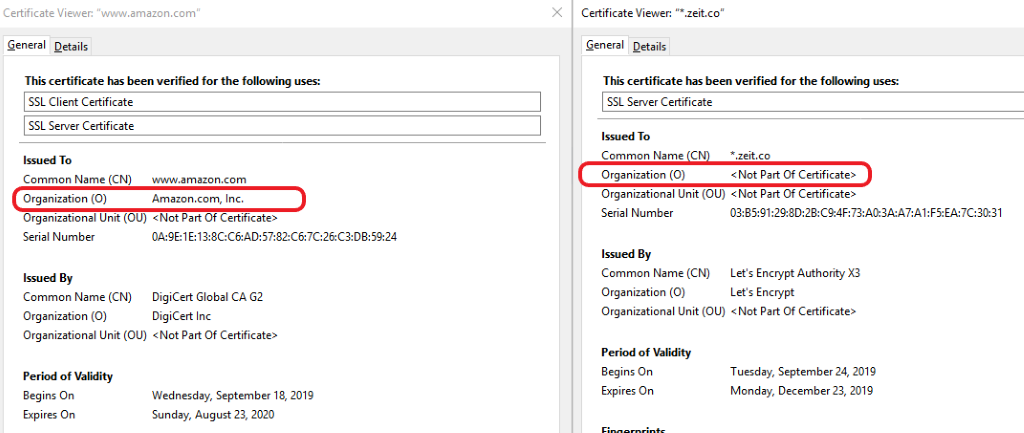1024x433 pixels.
Task: Open the General tab in amazon.com viewer
Action: click(26, 46)
